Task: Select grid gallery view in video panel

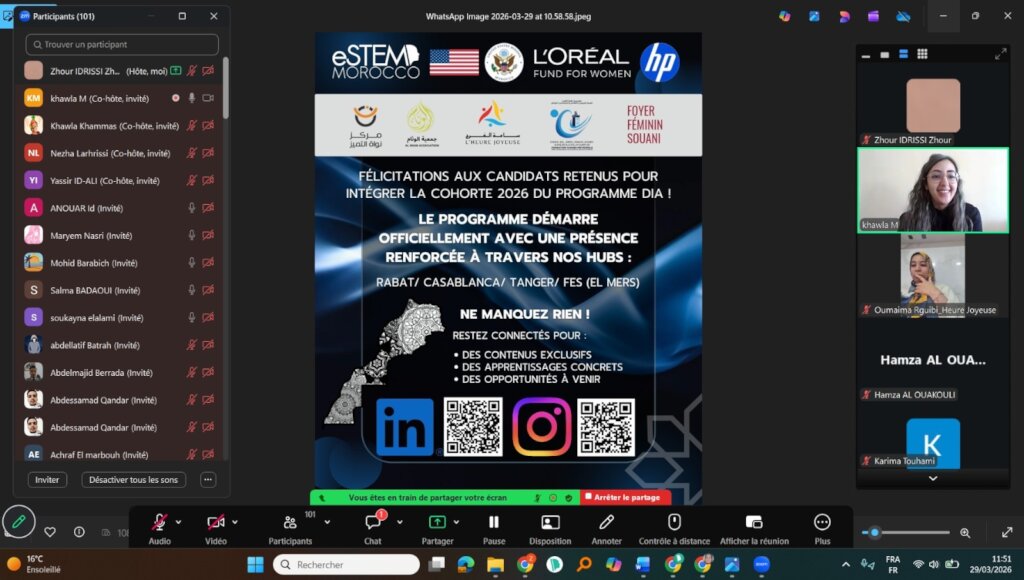Action: (x=922, y=54)
